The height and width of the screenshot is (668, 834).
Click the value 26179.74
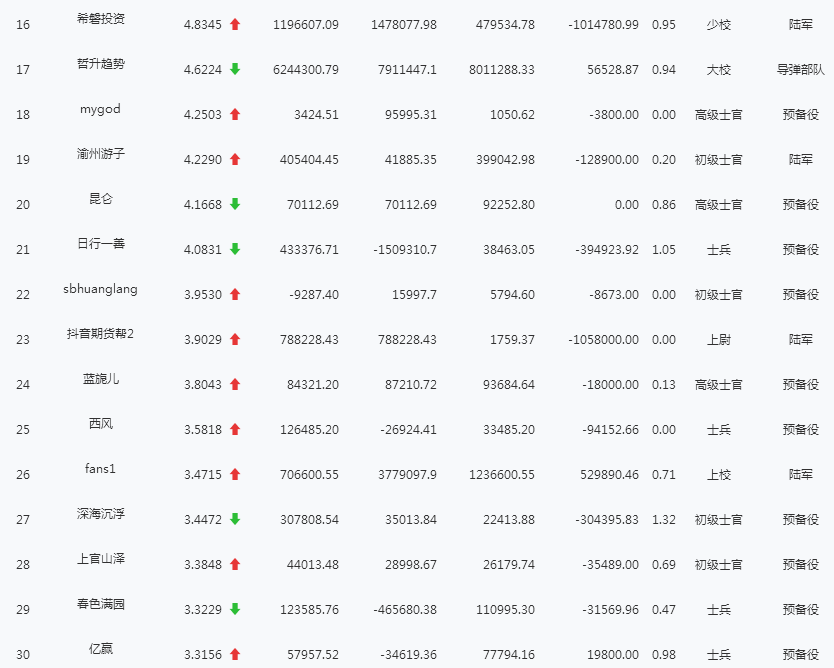(508, 565)
